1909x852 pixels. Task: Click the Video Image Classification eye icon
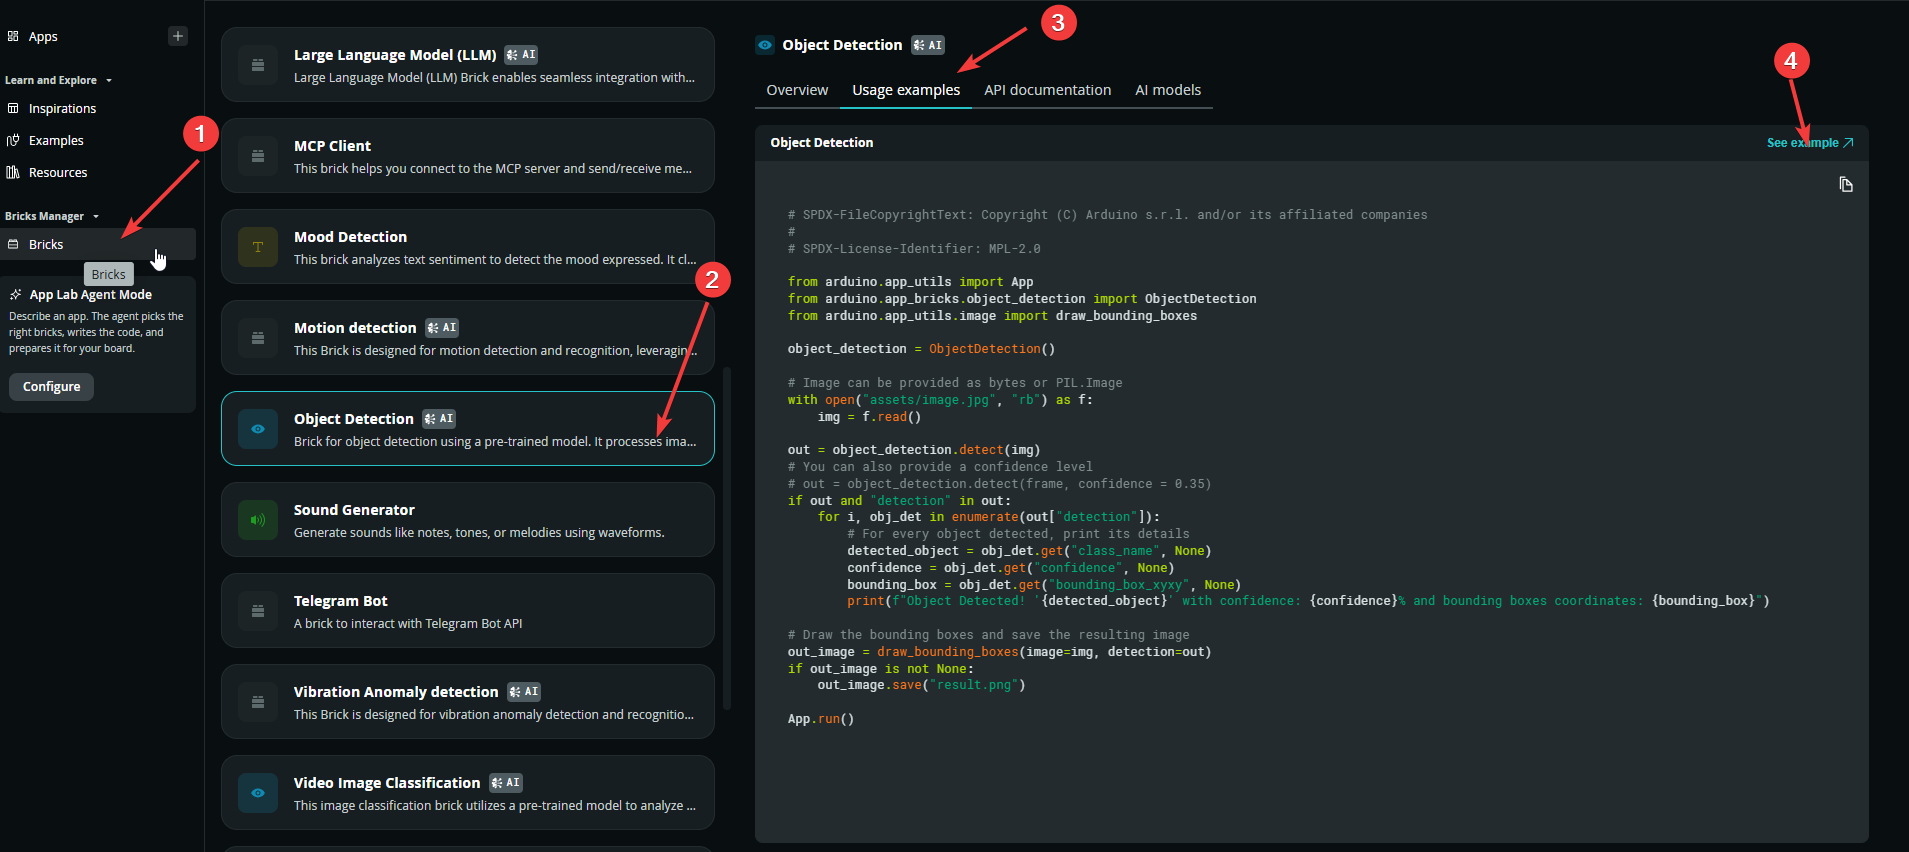(258, 793)
